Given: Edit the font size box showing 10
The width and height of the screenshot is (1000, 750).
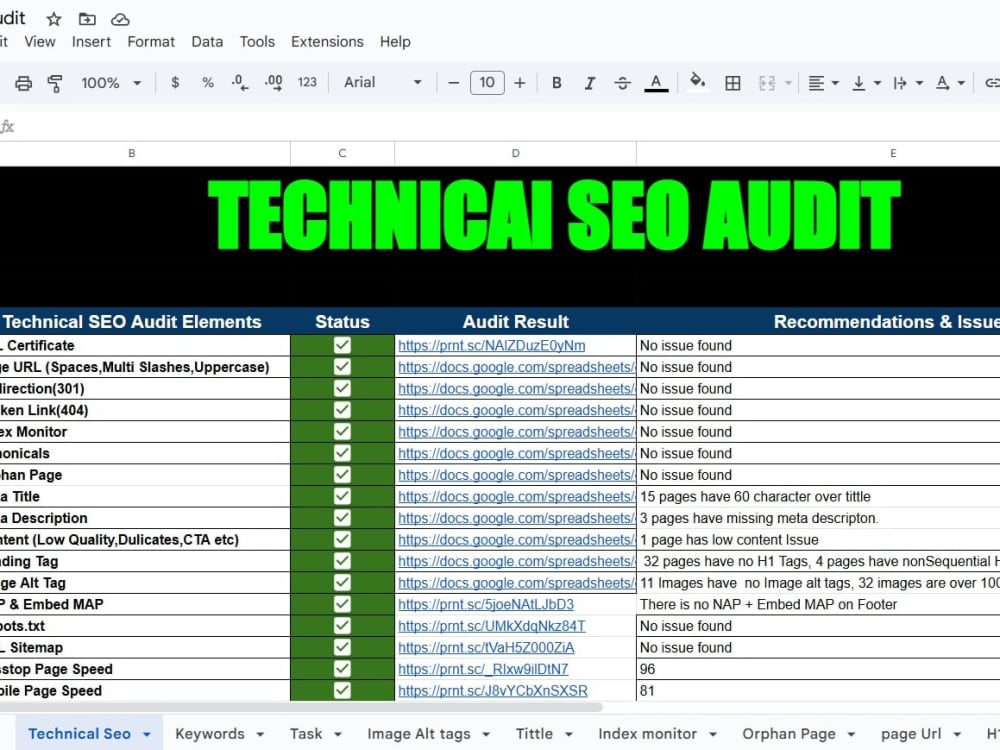Looking at the screenshot, I should [487, 82].
